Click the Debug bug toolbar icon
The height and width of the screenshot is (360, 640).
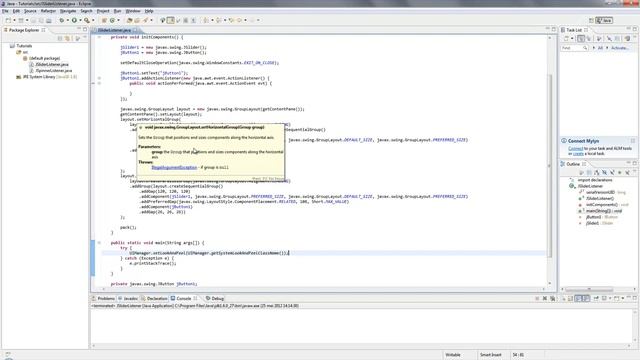click(x=62, y=20)
